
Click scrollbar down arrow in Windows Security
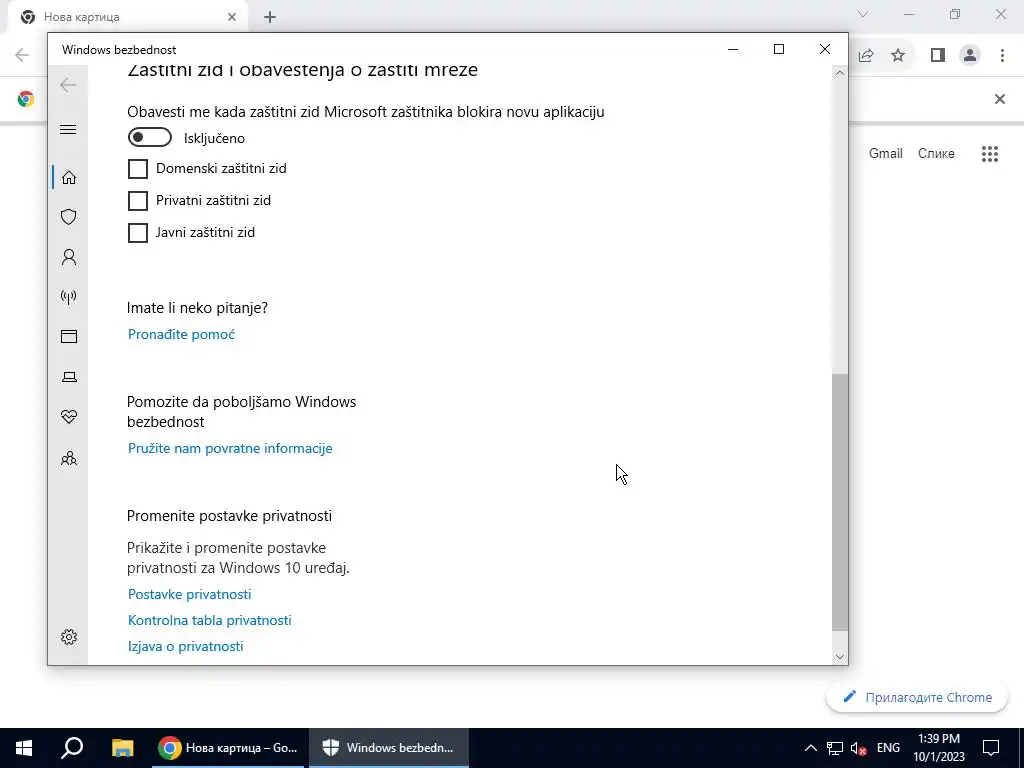click(840, 657)
